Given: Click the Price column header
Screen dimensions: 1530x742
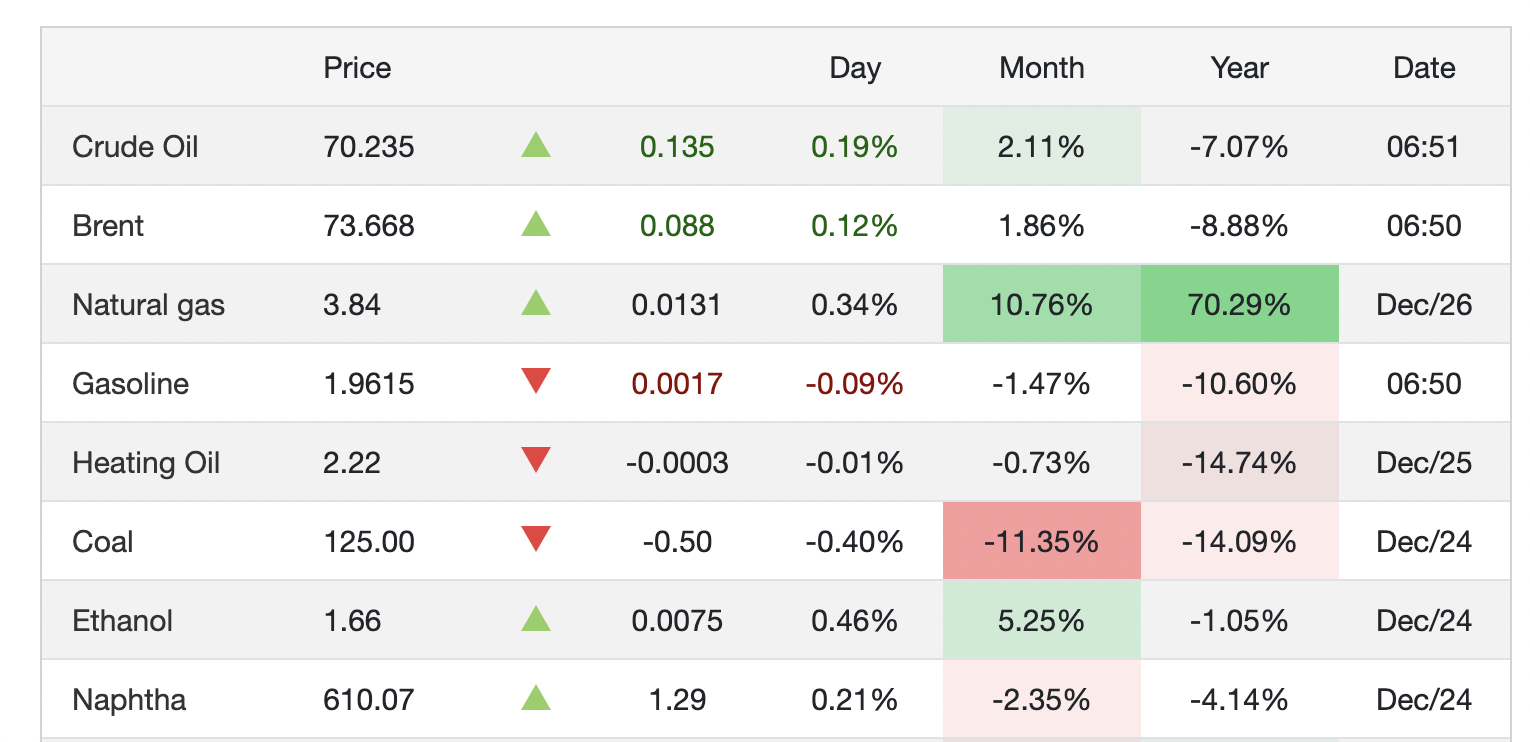Looking at the screenshot, I should pyautogui.click(x=357, y=68).
